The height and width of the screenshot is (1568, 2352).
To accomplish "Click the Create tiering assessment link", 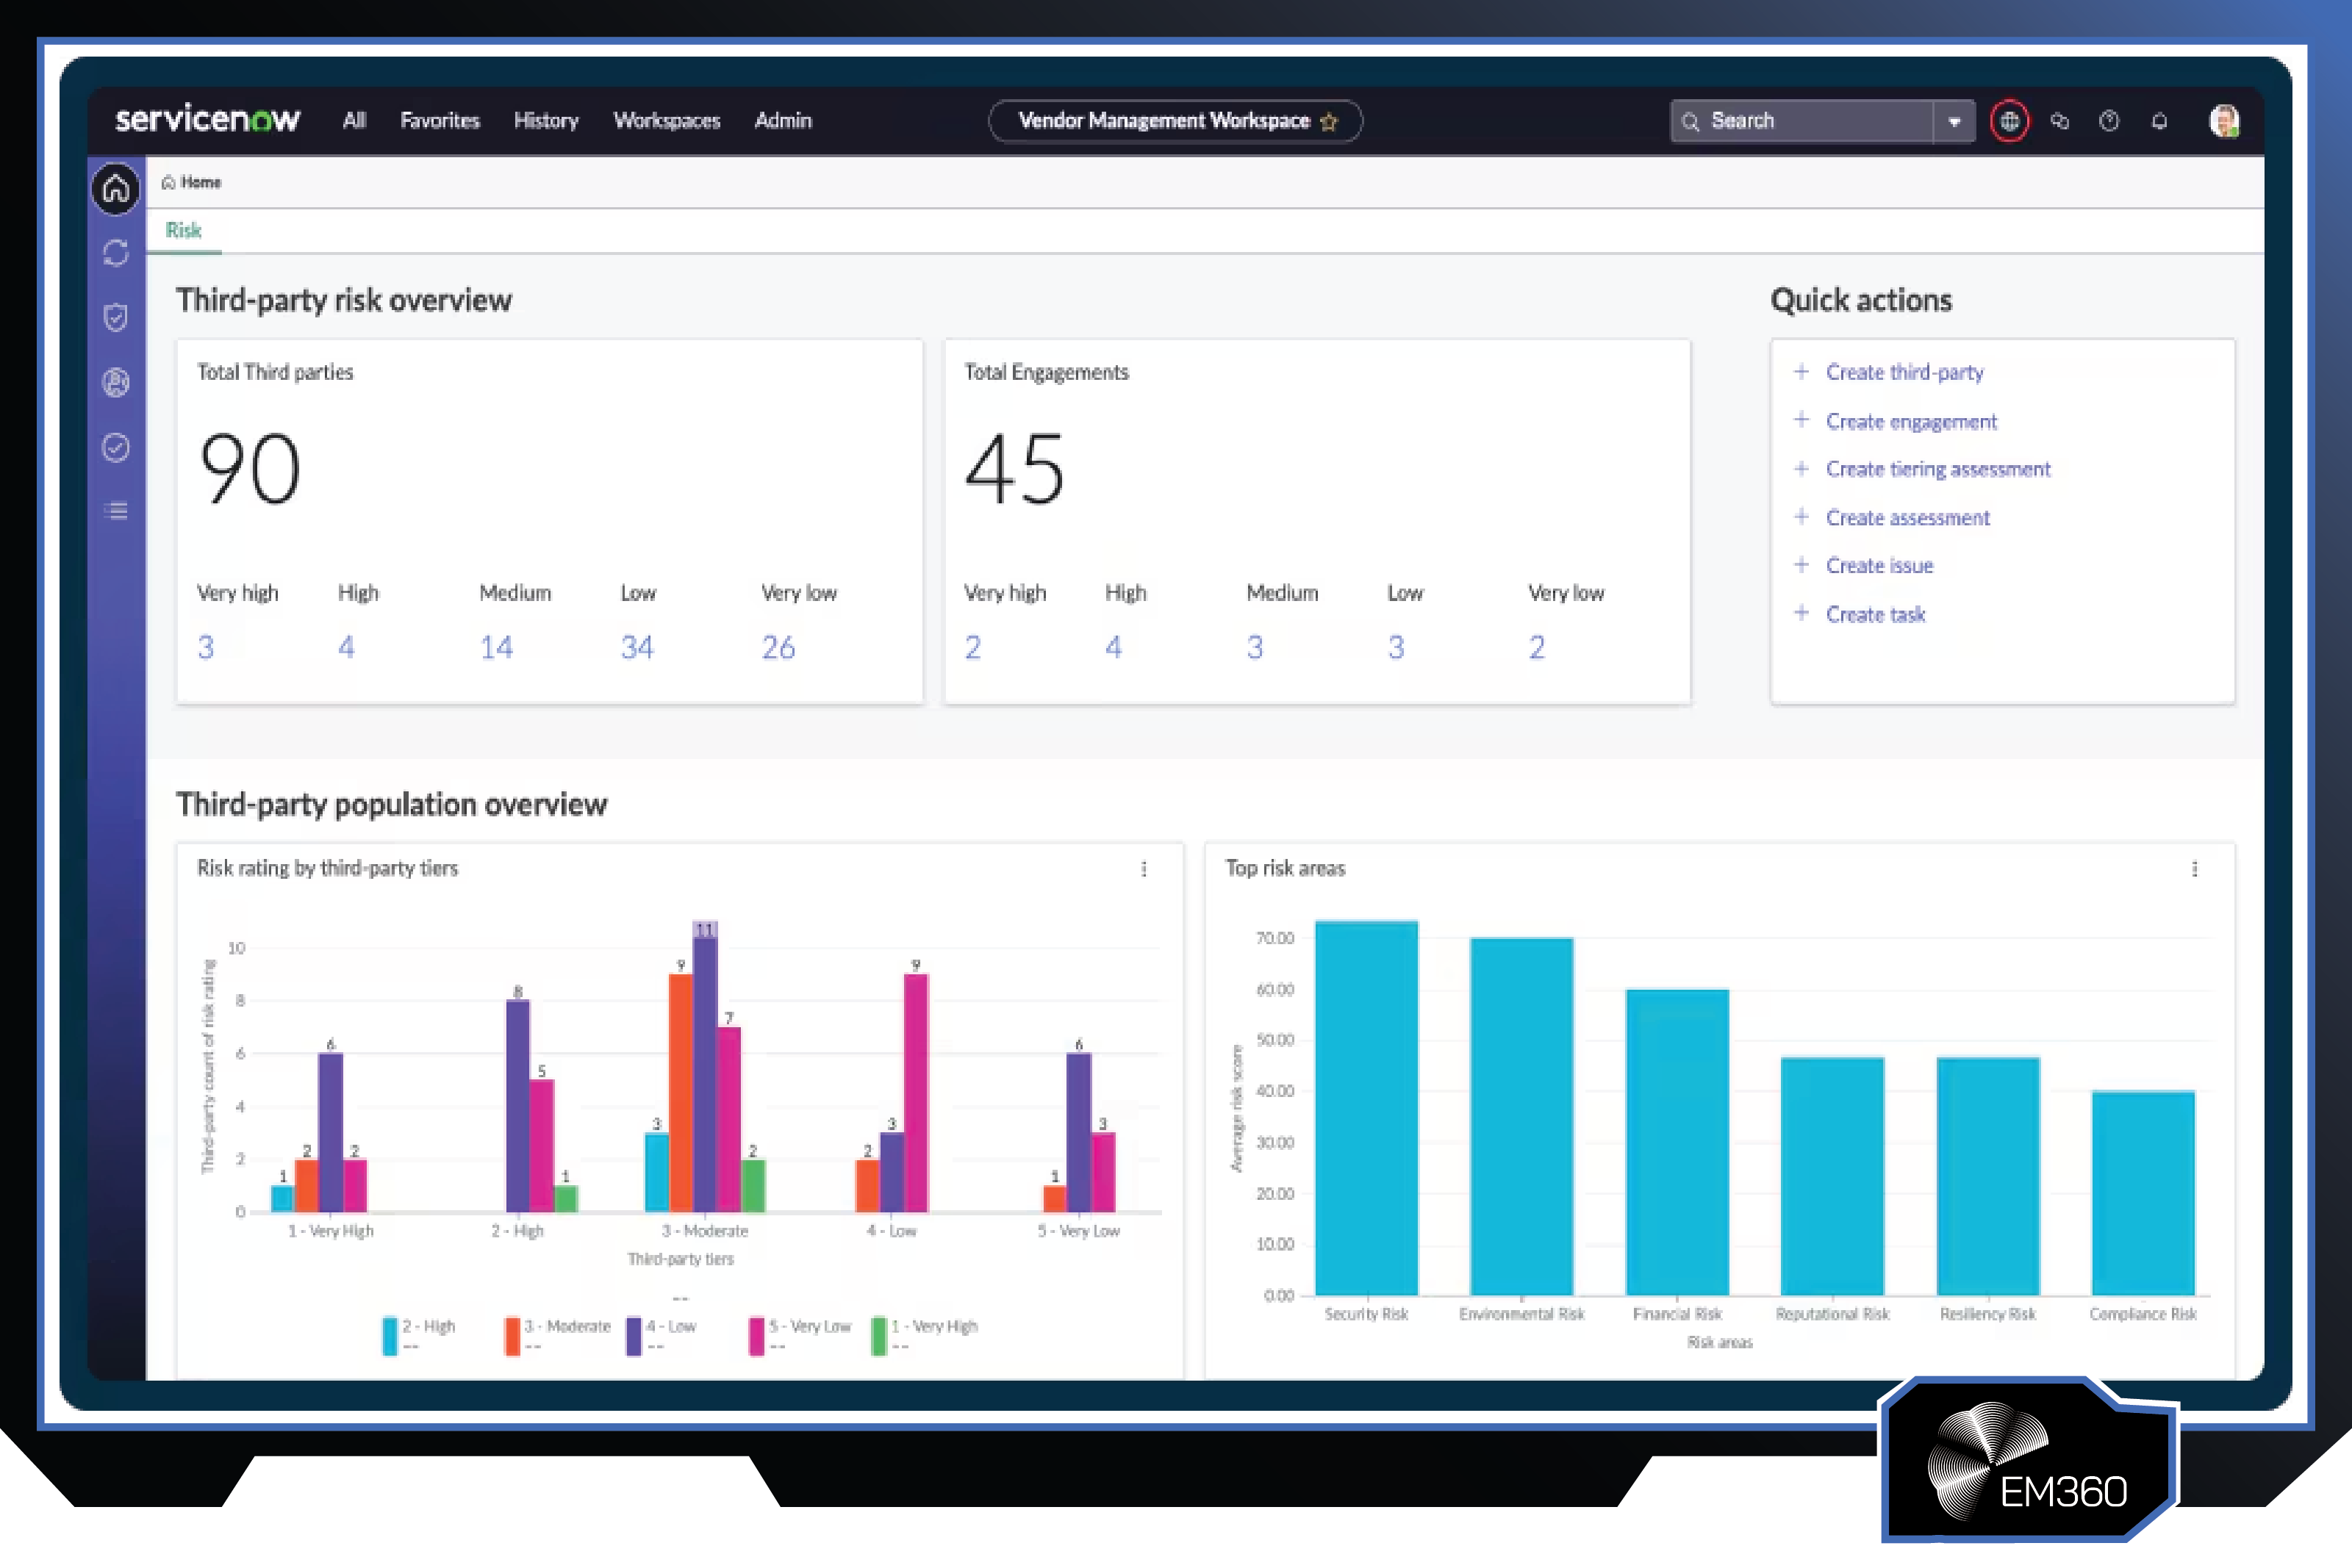I will 1938,469.
